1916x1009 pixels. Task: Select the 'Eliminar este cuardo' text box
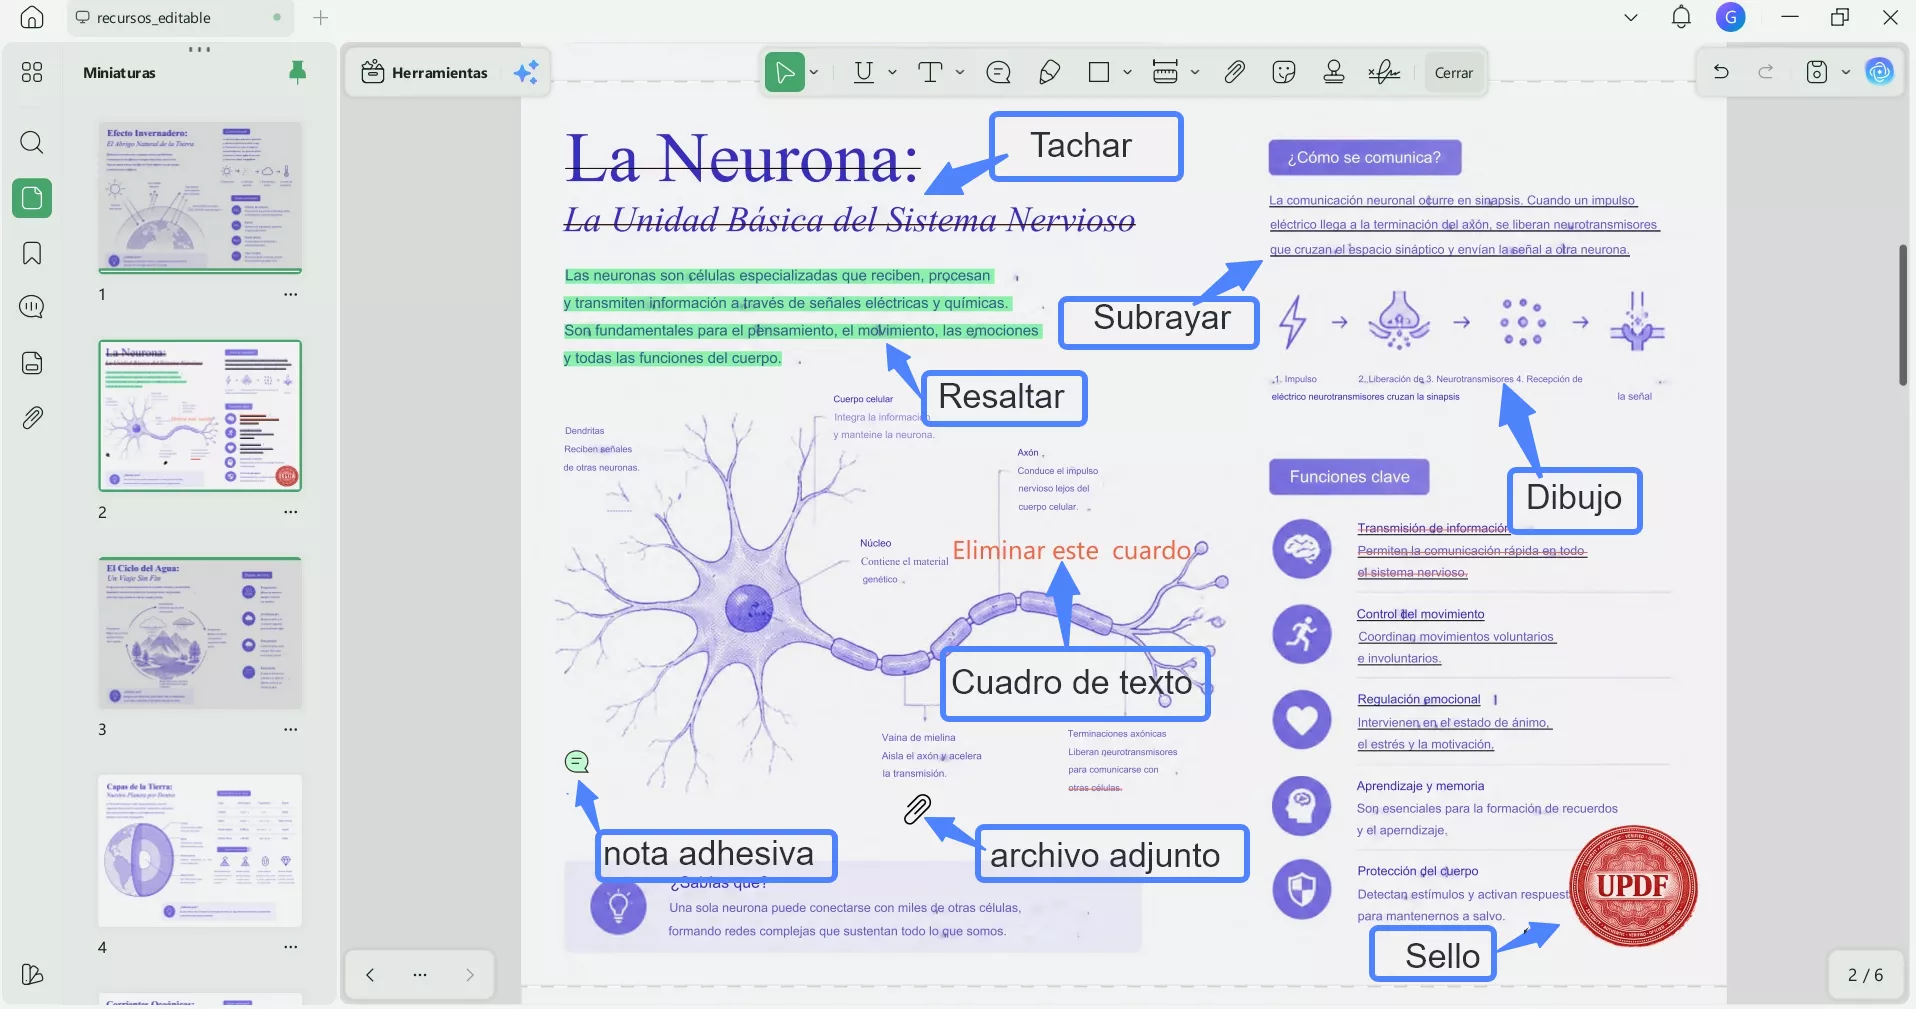(x=1071, y=550)
